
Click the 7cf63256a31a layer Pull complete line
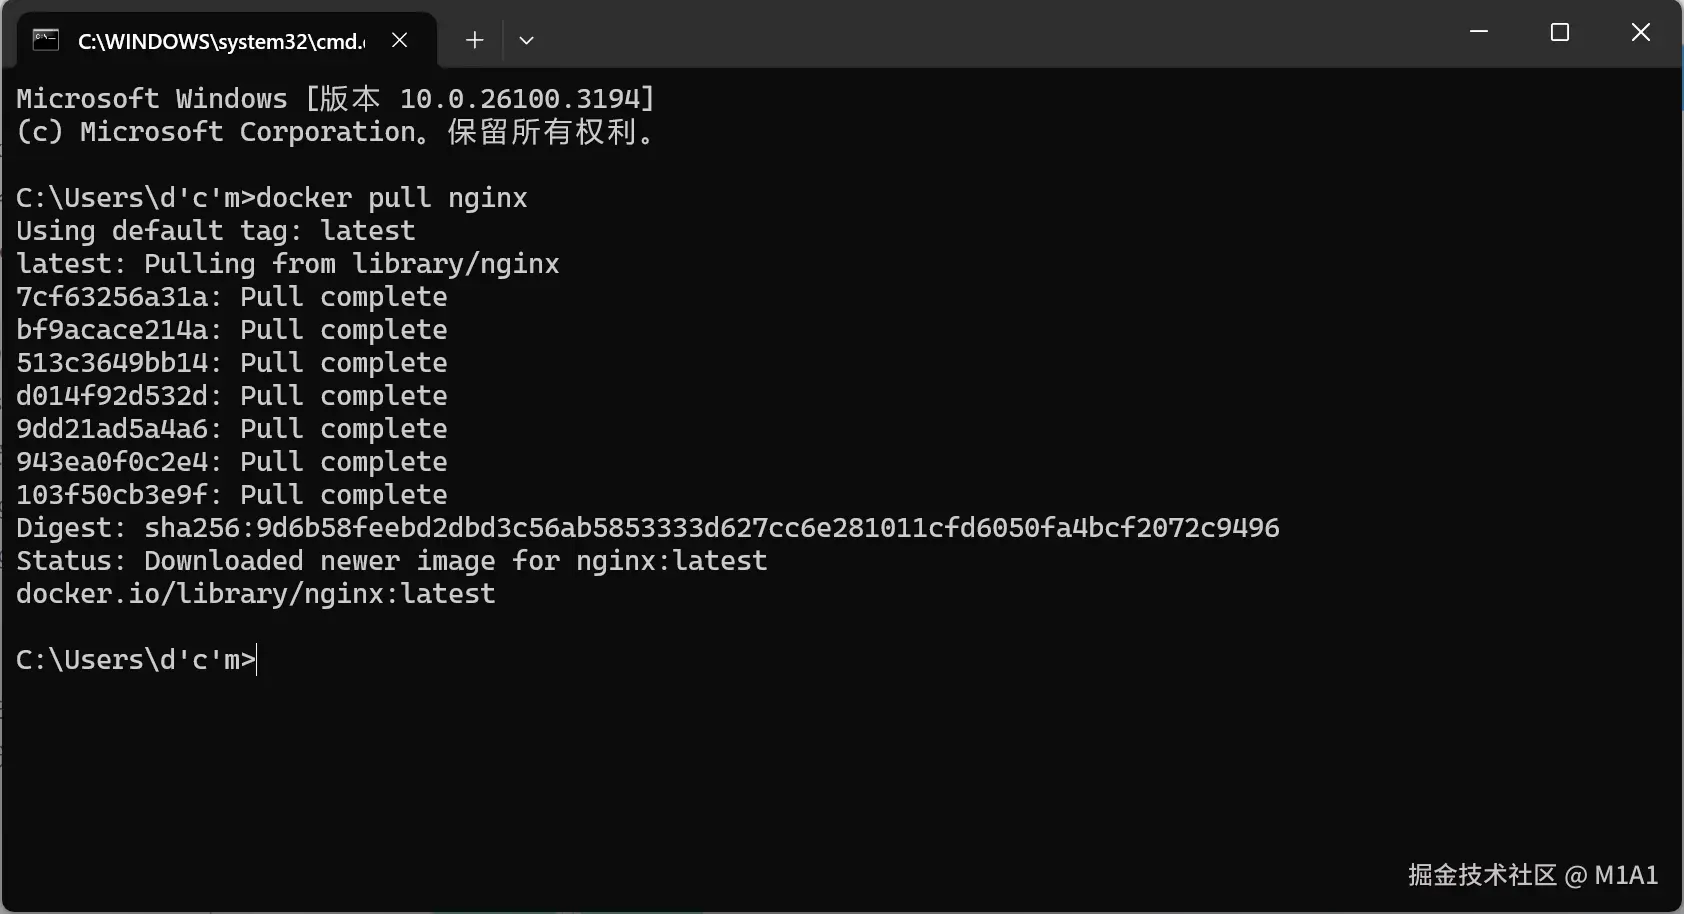pyautogui.click(x=231, y=297)
